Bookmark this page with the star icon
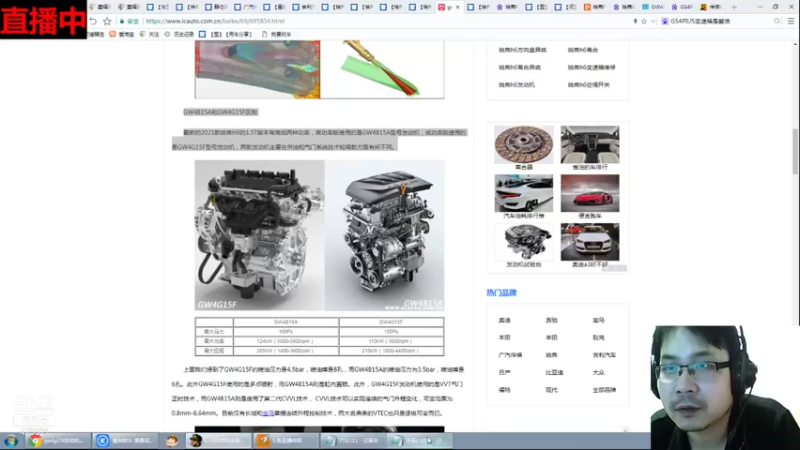800x450 pixels. coord(107,21)
